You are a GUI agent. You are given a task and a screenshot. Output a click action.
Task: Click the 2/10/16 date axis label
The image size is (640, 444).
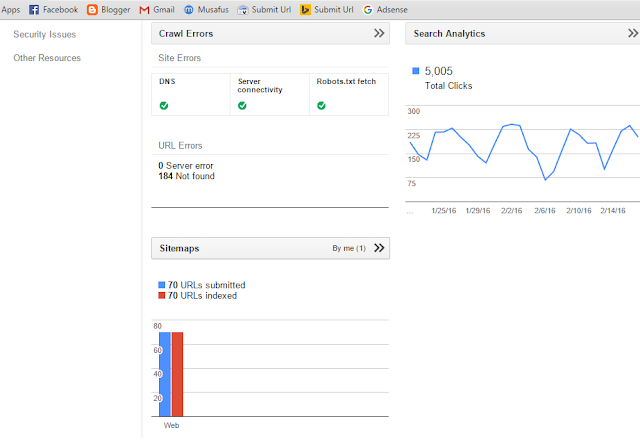[579, 211]
